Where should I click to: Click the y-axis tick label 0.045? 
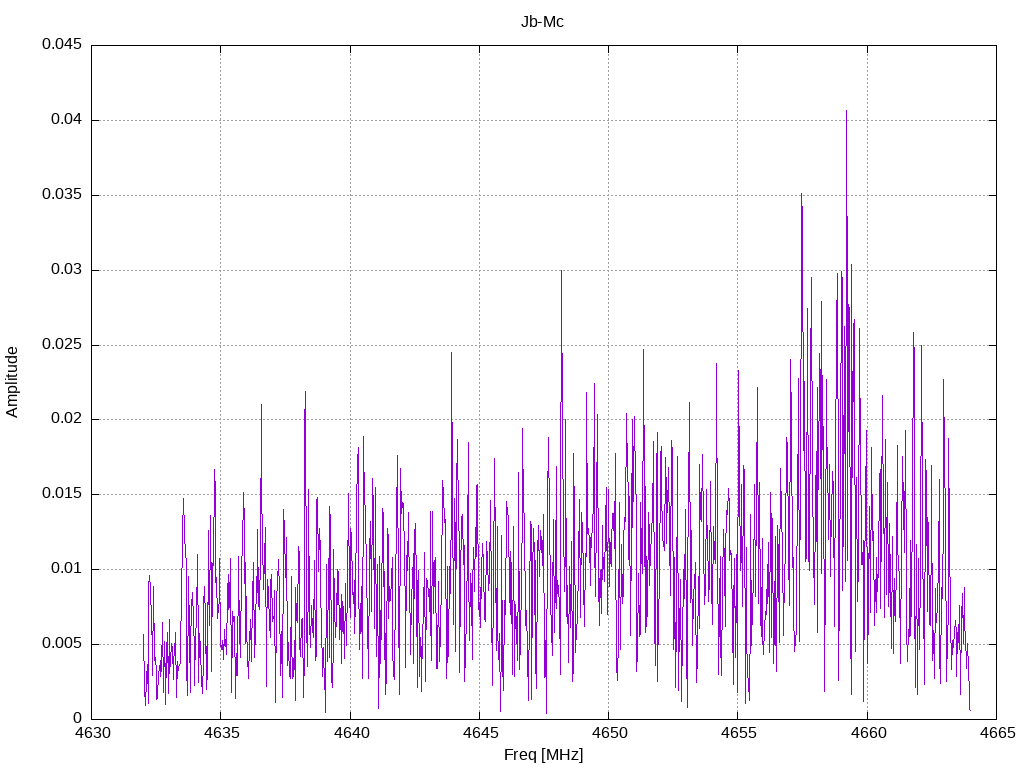pyautogui.click(x=62, y=44)
